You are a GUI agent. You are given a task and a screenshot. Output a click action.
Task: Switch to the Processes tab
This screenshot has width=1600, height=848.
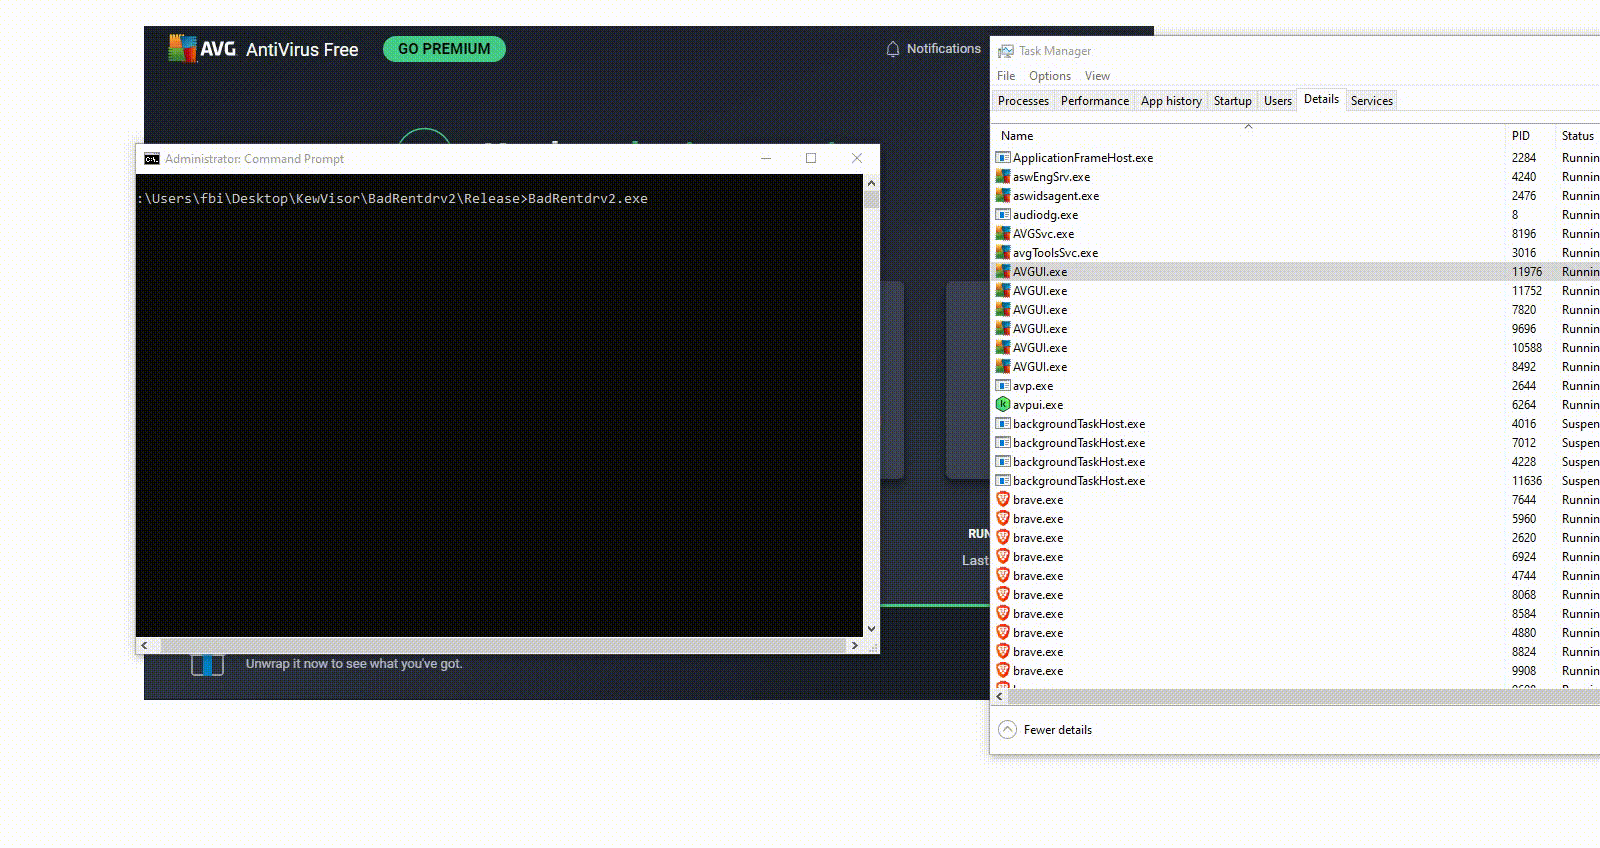point(1023,101)
